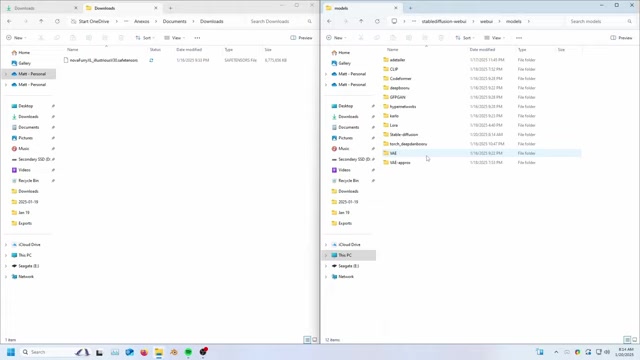Click the New button in Downloads toolbar
This screenshot has height=360, width=640.
(x=16, y=38)
